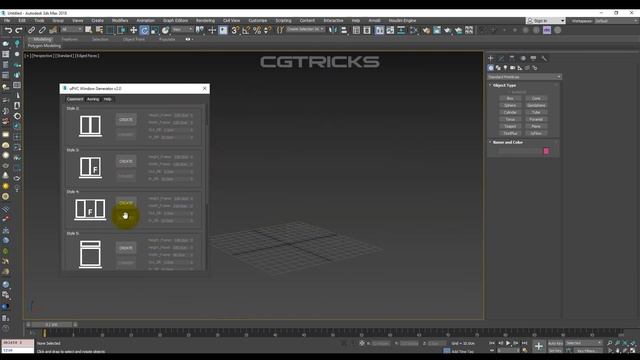Click the Play Animation button
The image size is (640, 360).
(508, 343)
